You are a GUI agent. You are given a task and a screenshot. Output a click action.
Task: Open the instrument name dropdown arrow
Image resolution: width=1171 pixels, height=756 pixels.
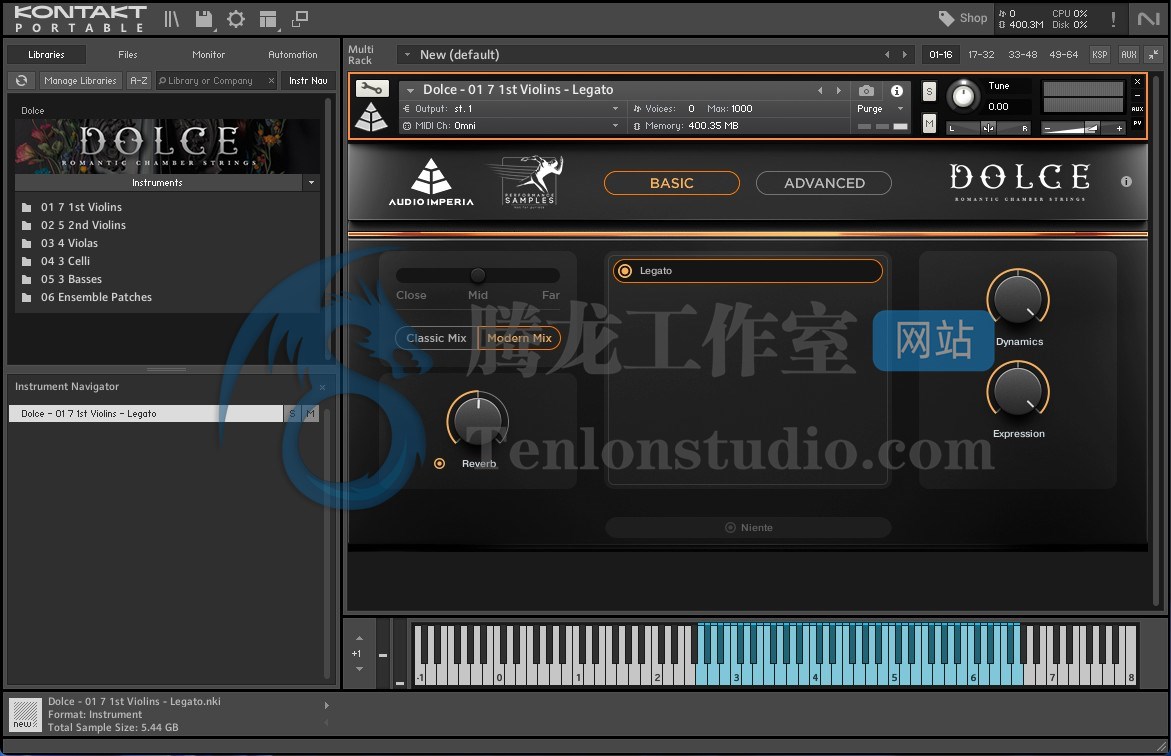point(410,90)
